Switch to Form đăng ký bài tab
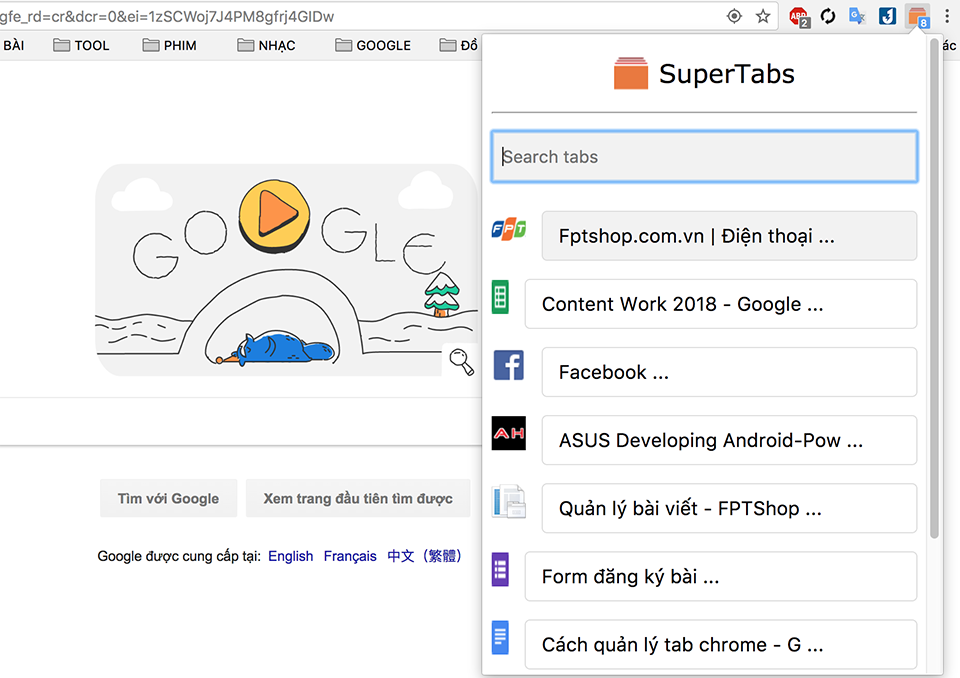Image resolution: width=960 pixels, height=678 pixels. point(721,576)
